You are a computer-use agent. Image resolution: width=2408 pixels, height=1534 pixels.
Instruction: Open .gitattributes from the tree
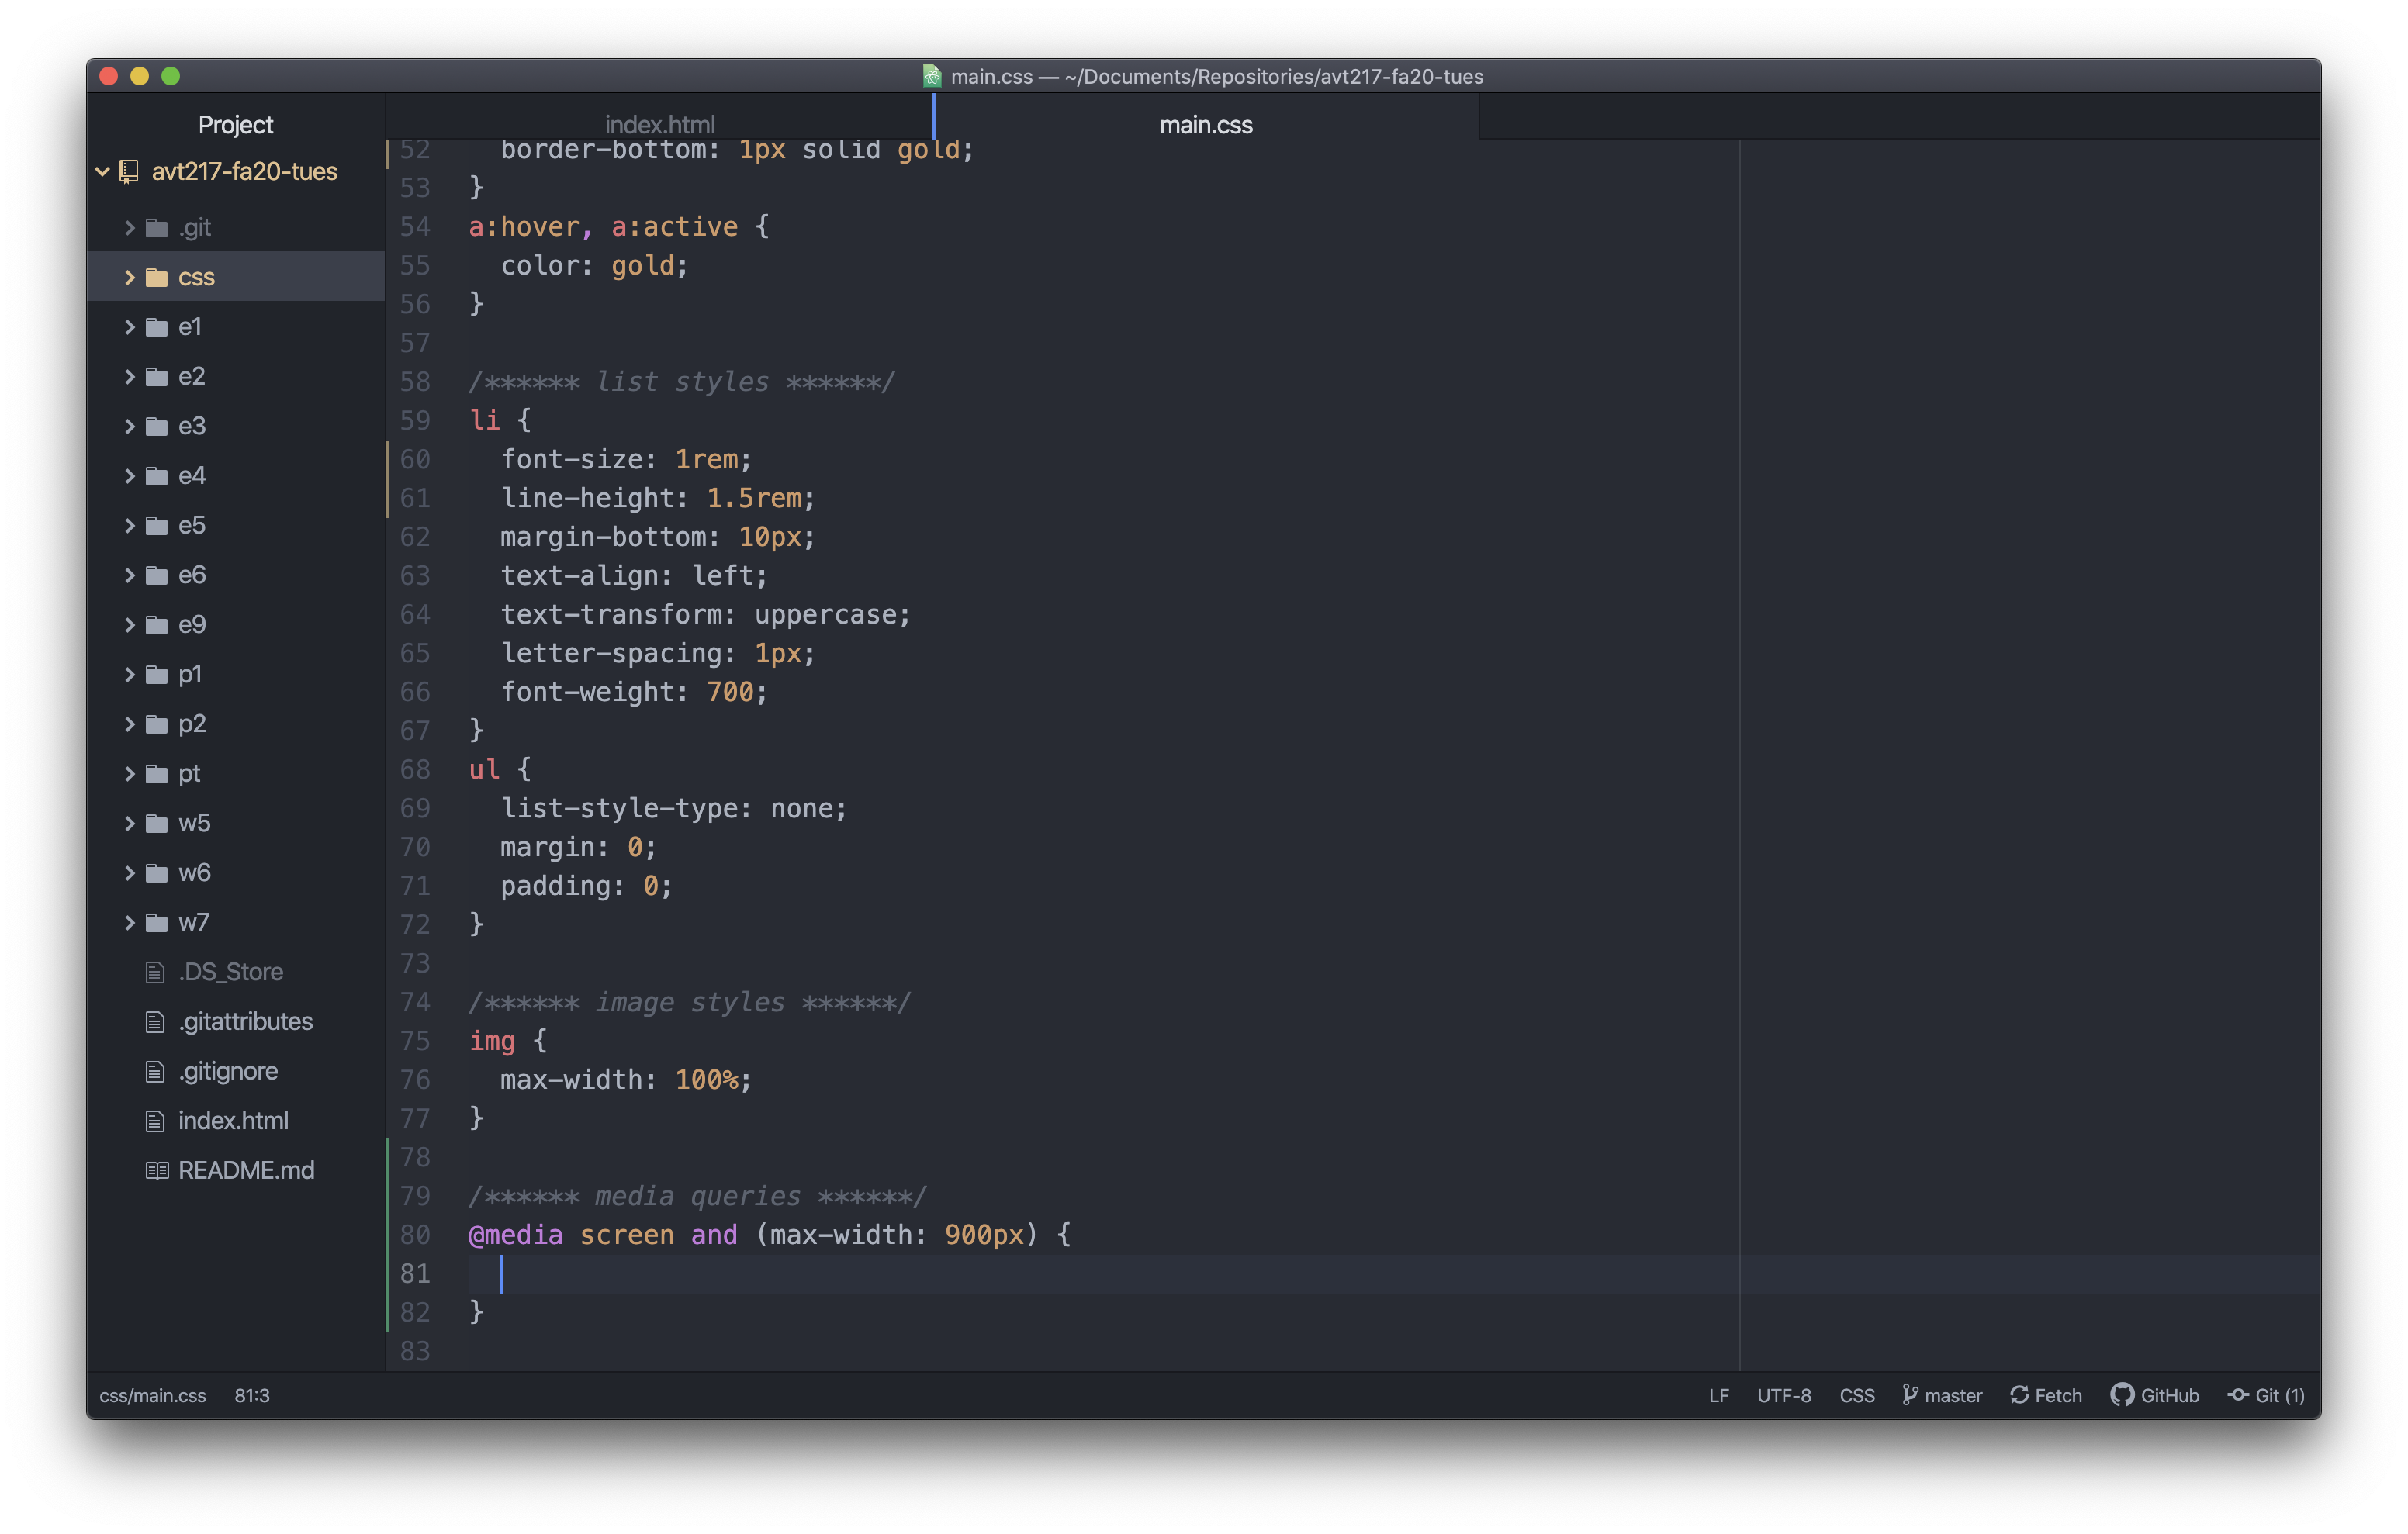click(246, 1022)
